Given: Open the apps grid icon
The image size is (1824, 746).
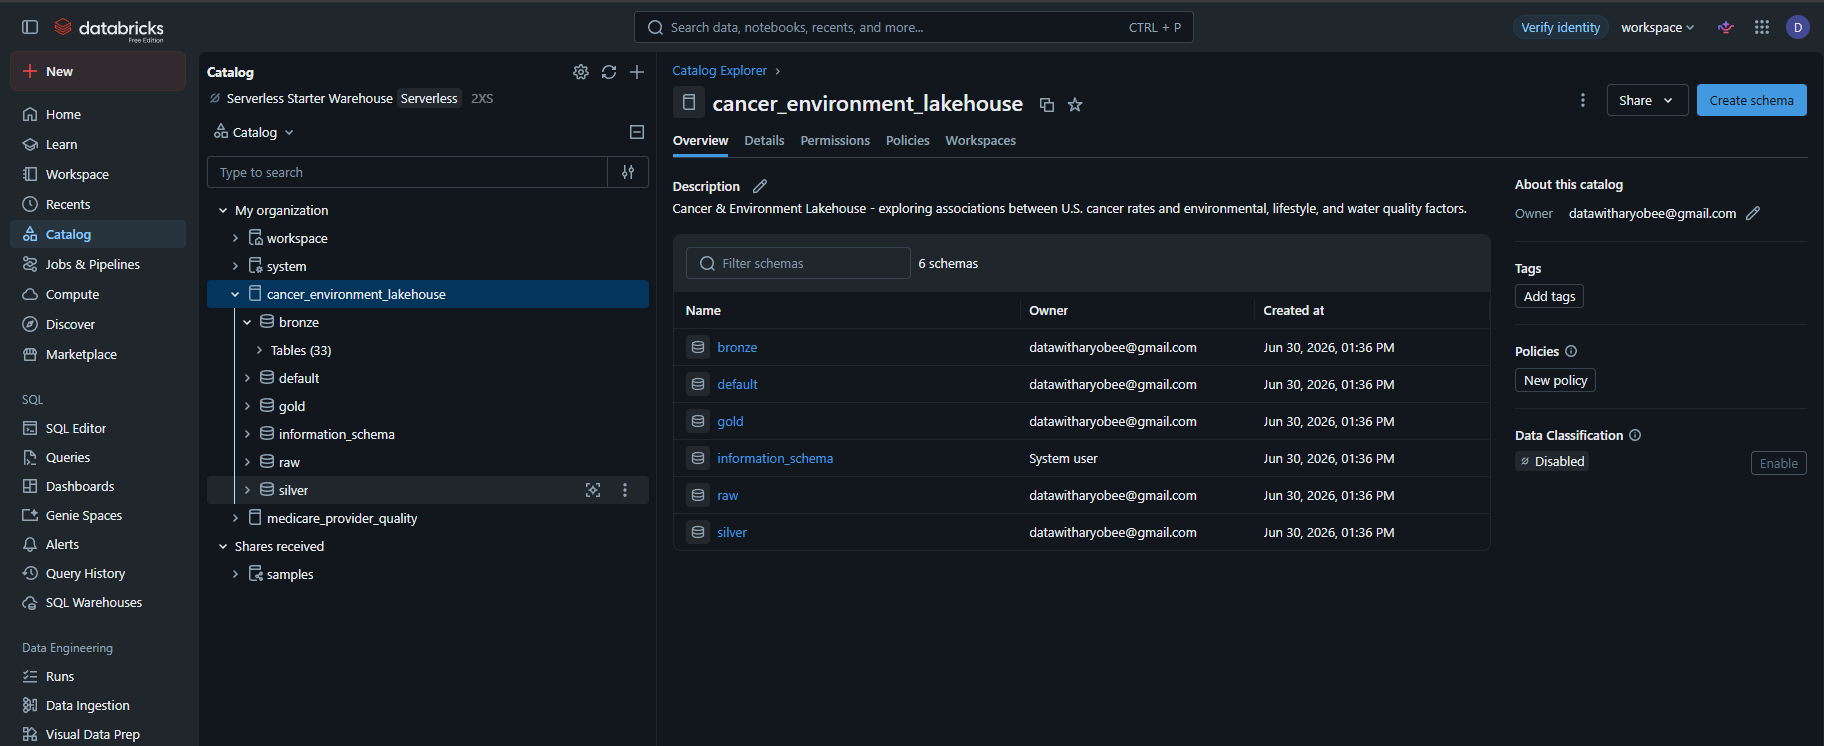Looking at the screenshot, I should tap(1762, 27).
